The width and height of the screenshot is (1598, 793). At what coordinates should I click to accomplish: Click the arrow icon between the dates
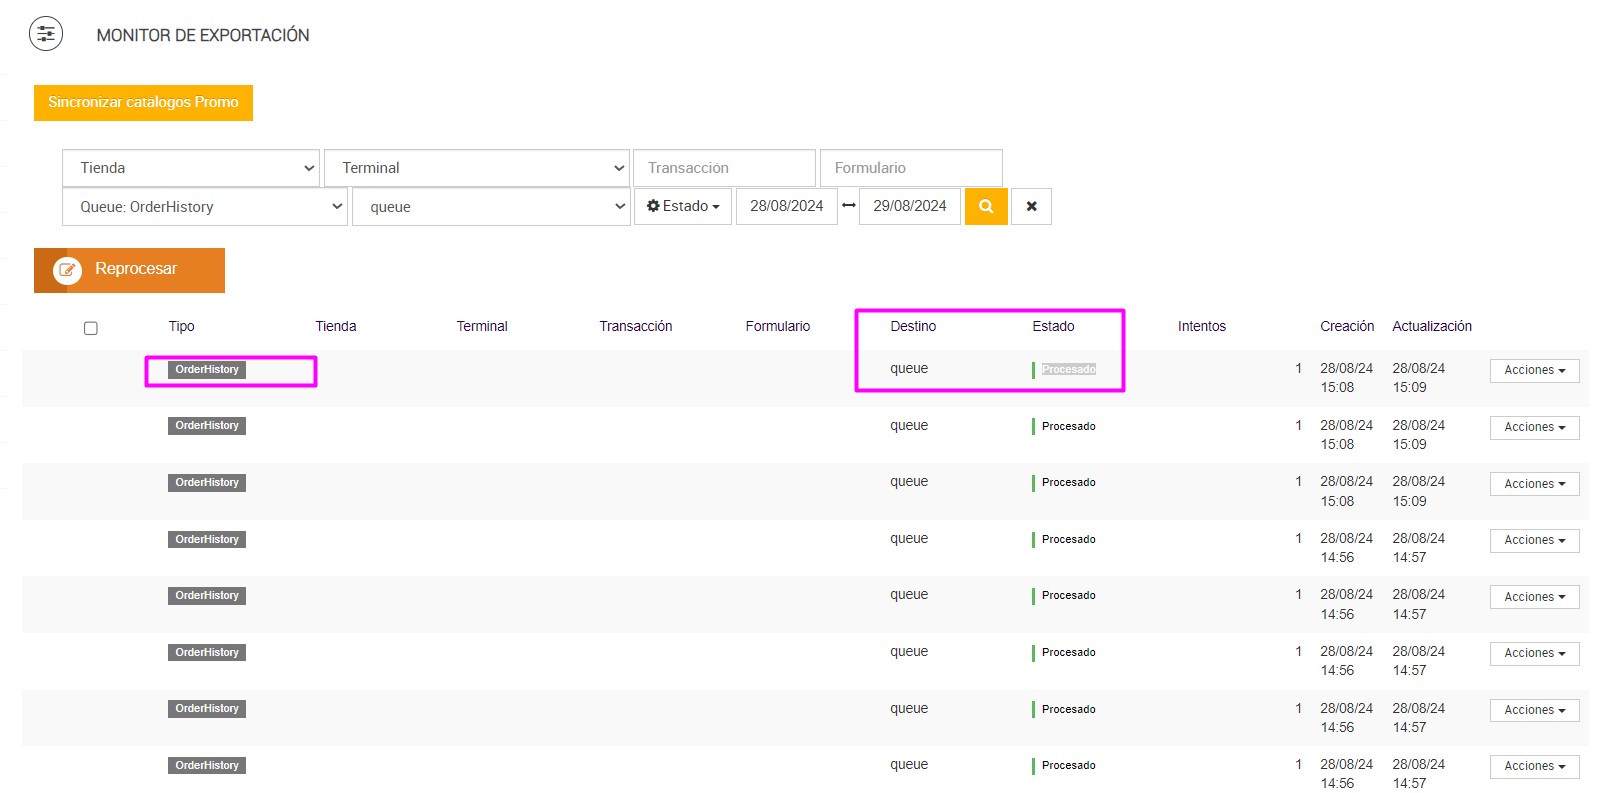[849, 206]
